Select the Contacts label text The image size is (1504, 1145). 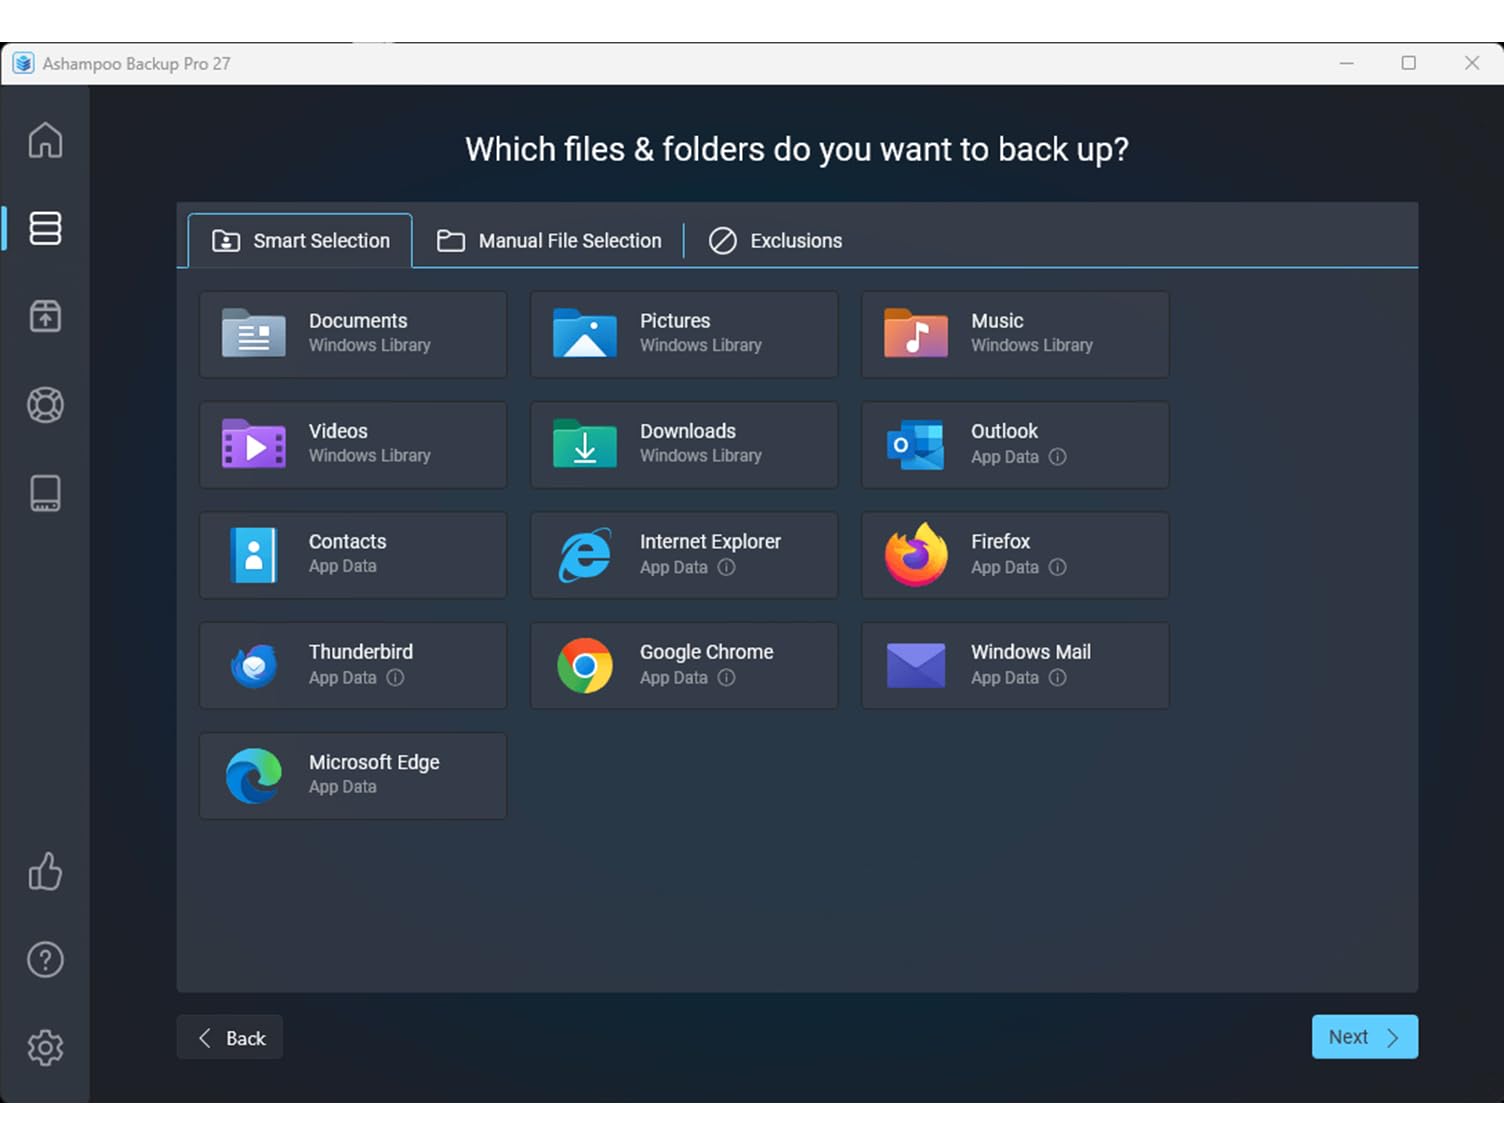(347, 541)
